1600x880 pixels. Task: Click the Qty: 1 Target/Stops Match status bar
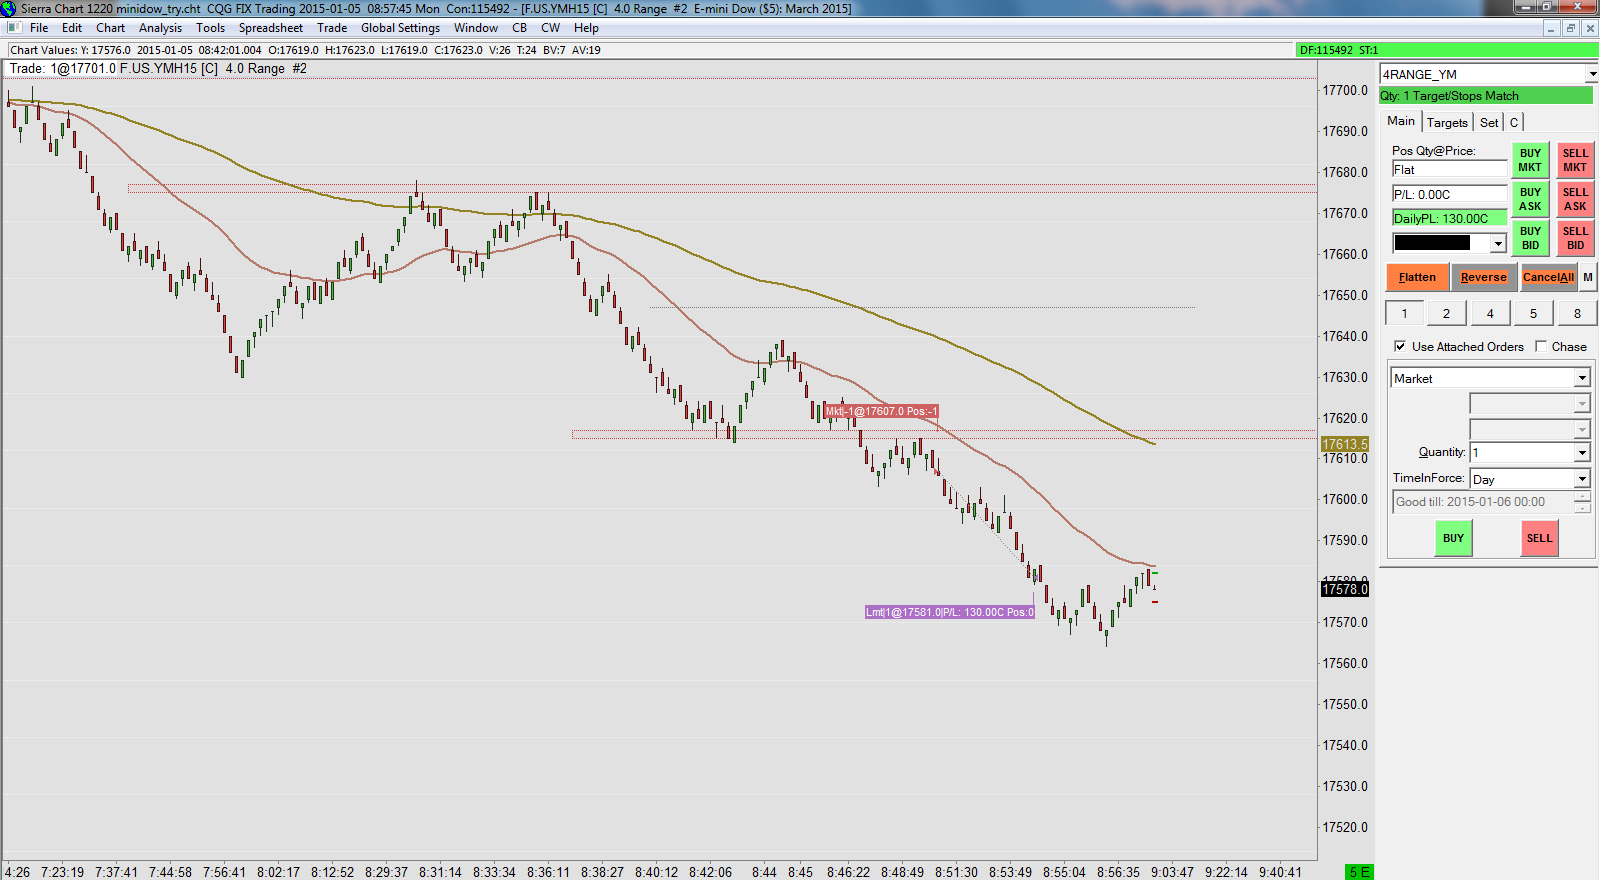1486,96
